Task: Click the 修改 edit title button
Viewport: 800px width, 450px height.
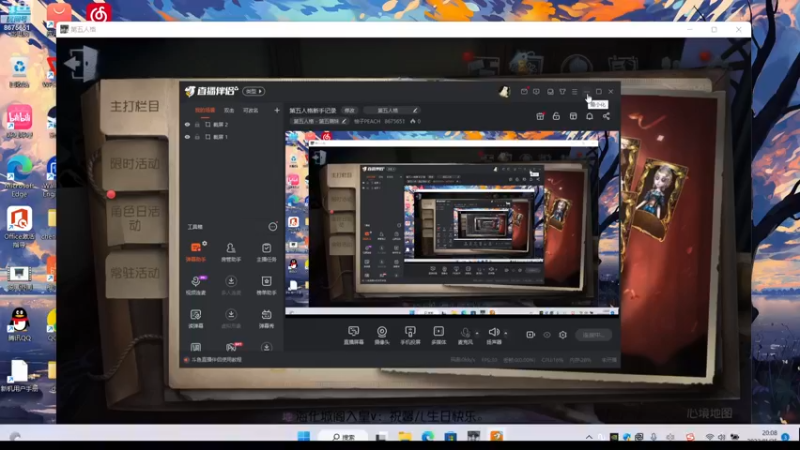Action: point(349,110)
